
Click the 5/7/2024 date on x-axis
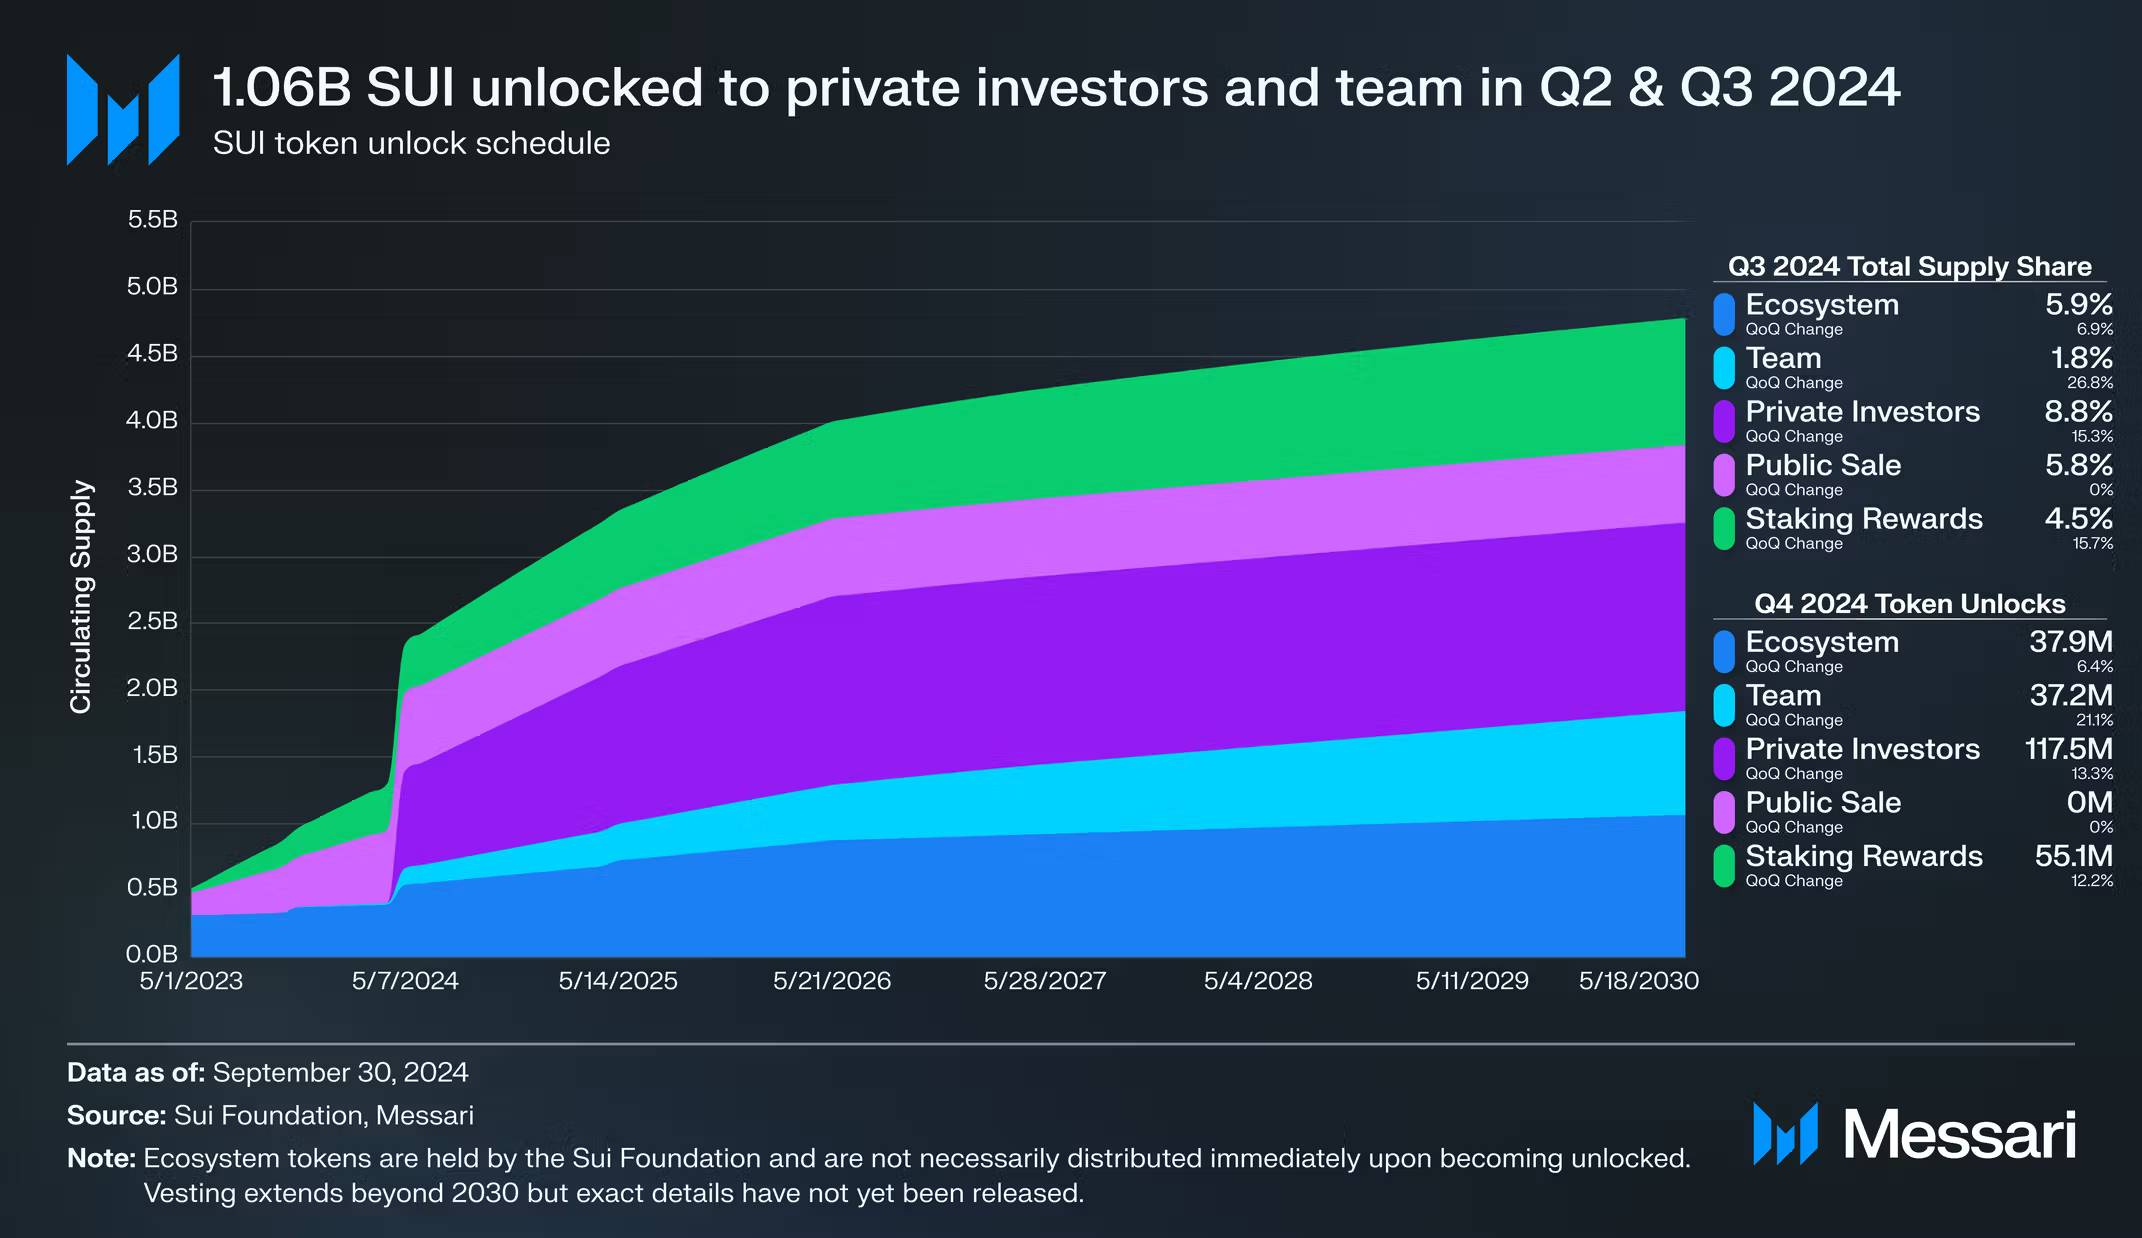405,981
